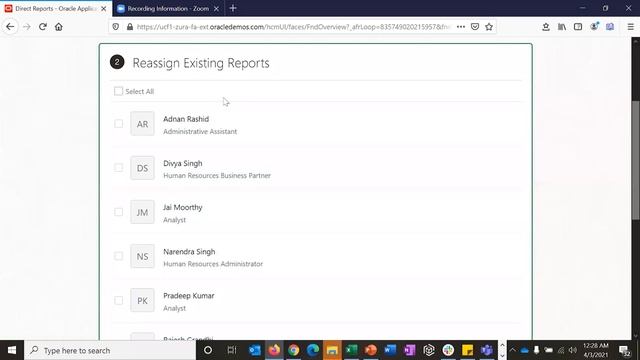The width and height of the screenshot is (640, 360).
Task: Switch to Direct Reports Oracle tab
Action: (56, 8)
